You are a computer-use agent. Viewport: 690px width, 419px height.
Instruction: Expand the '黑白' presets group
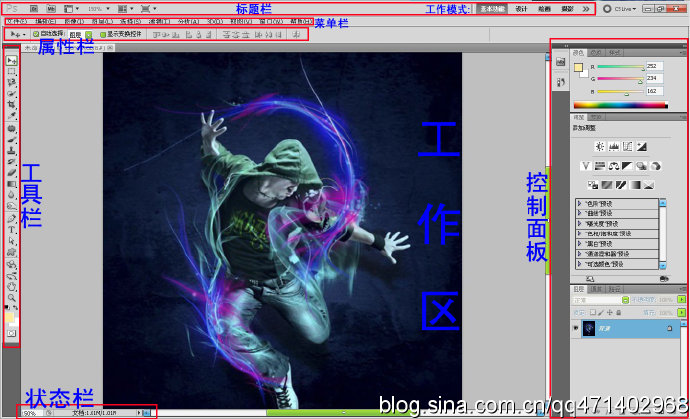[x=580, y=243]
